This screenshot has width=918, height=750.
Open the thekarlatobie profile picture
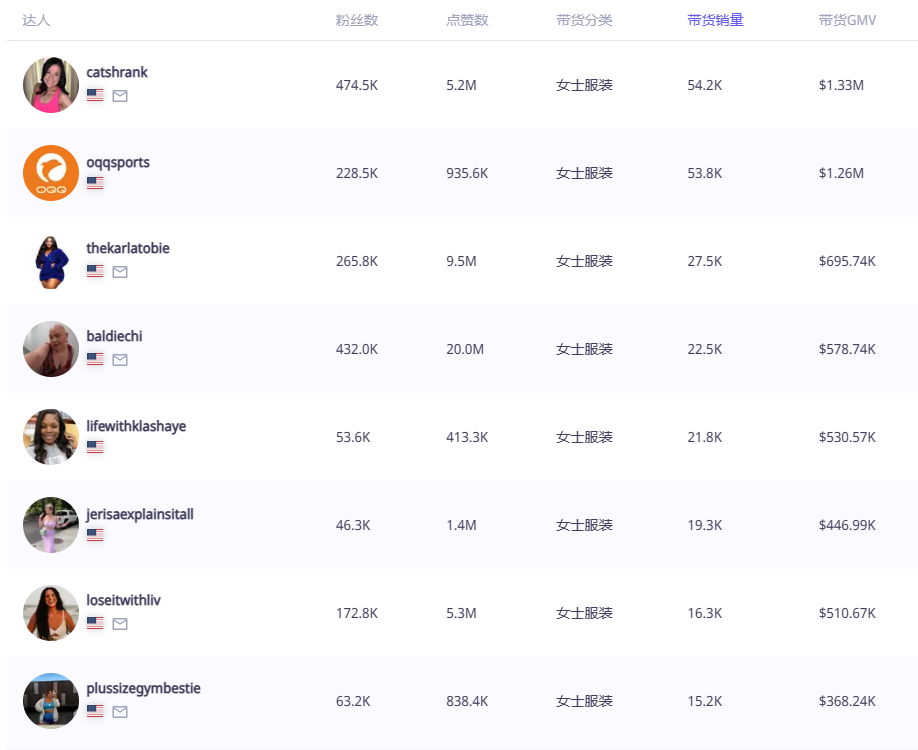click(51, 261)
